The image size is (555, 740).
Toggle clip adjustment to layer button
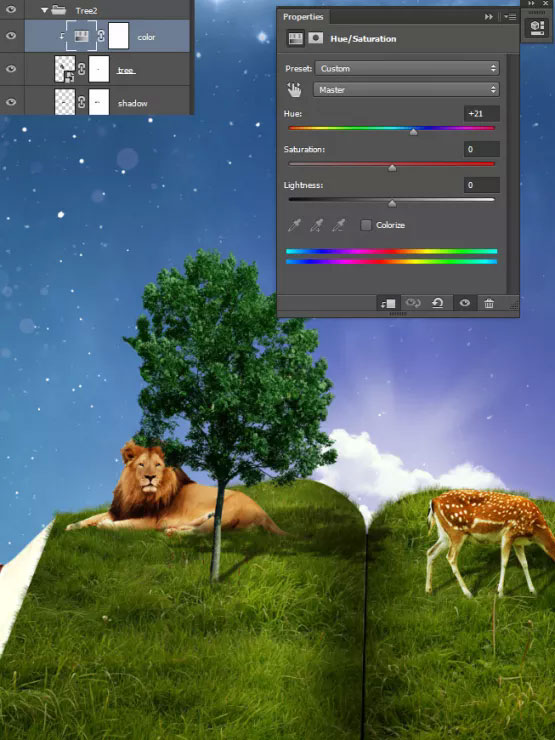point(388,303)
